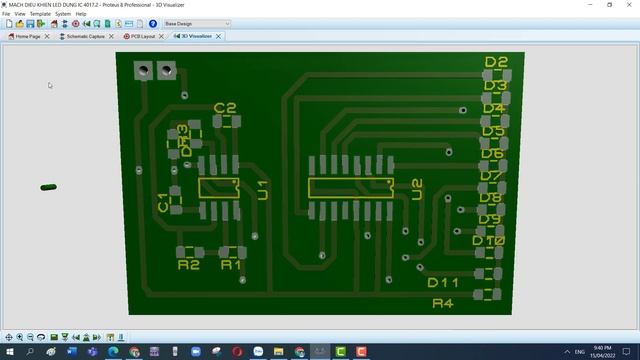Switch to the right view icon
The height and width of the screenshot is (360, 640).
tap(97, 337)
